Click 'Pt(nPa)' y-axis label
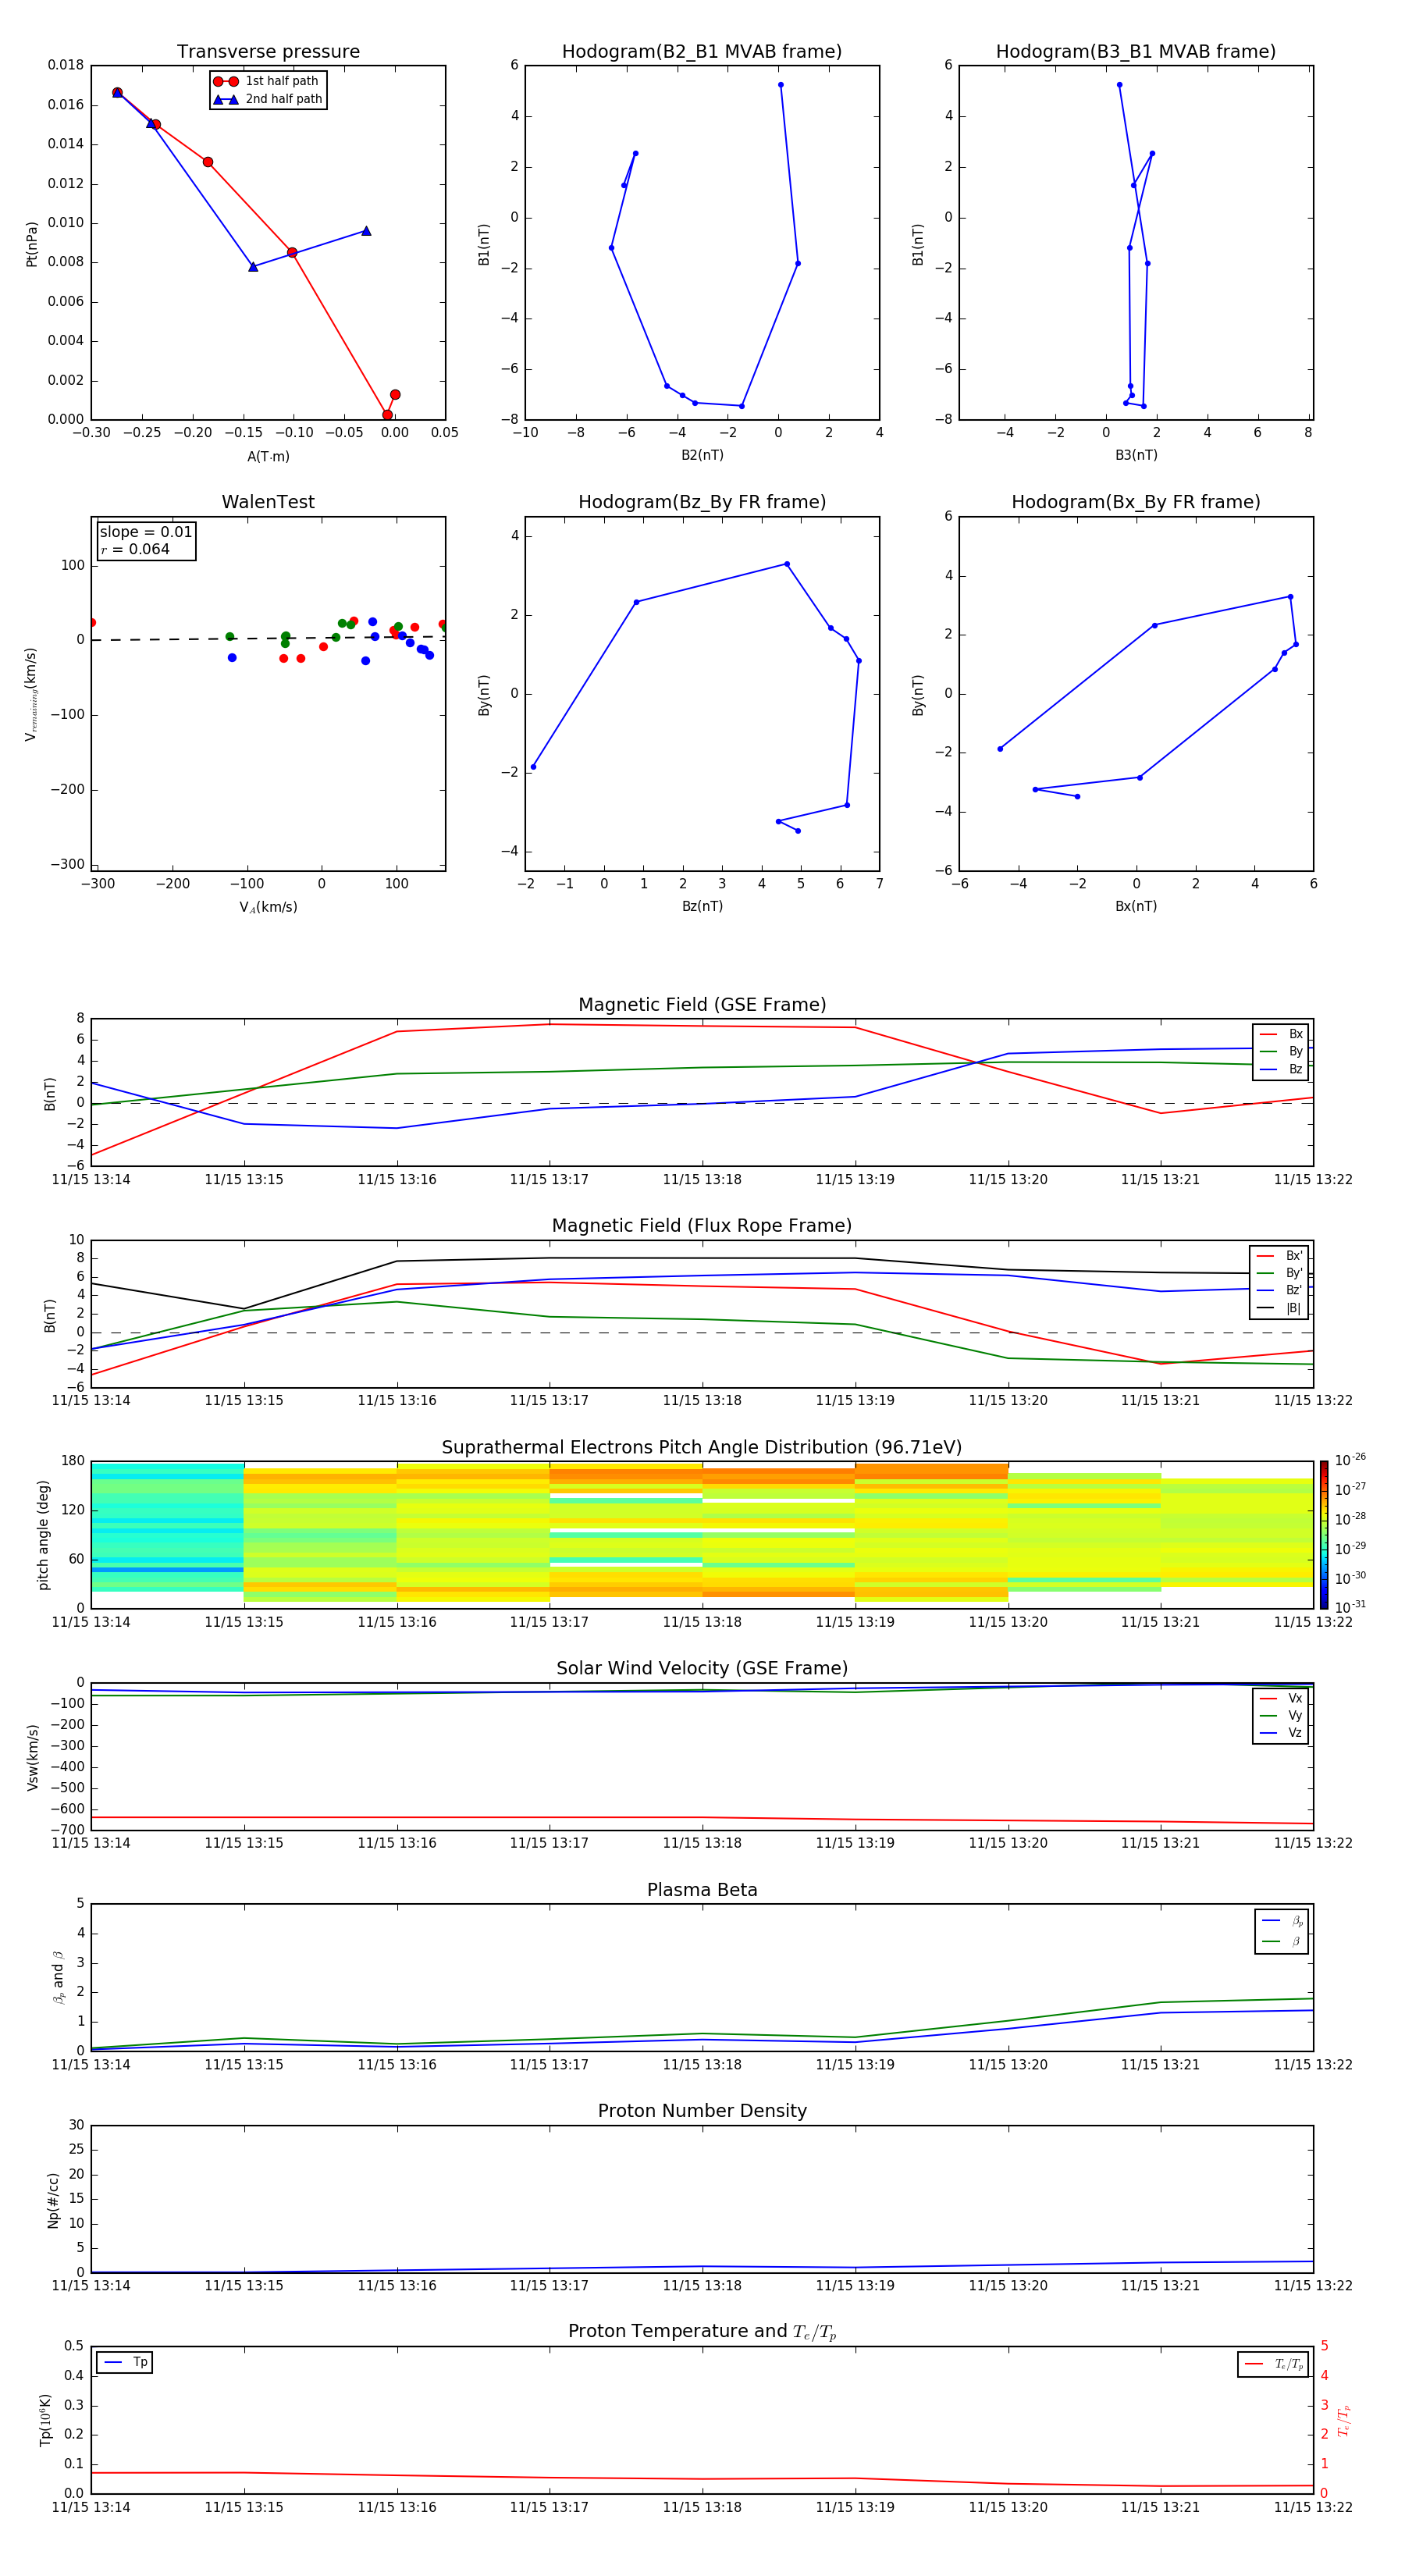The image size is (1405, 2576). coord(31,243)
